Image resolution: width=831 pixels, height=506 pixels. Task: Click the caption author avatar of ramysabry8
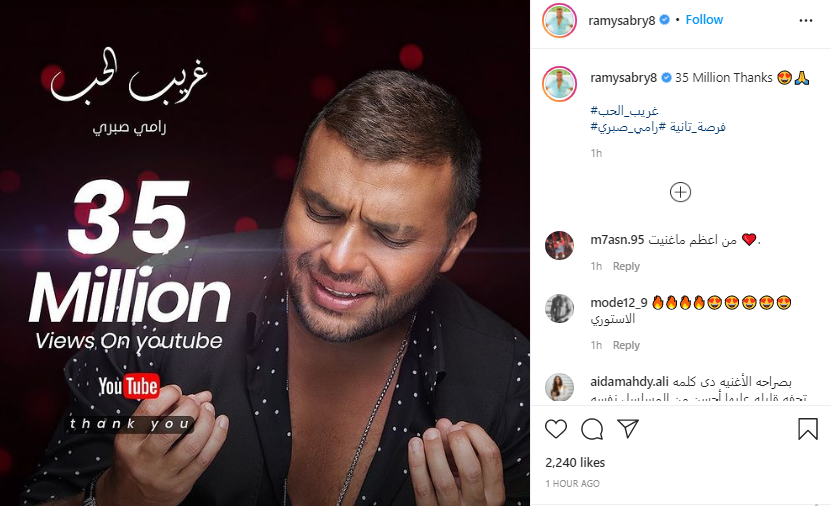(x=559, y=84)
